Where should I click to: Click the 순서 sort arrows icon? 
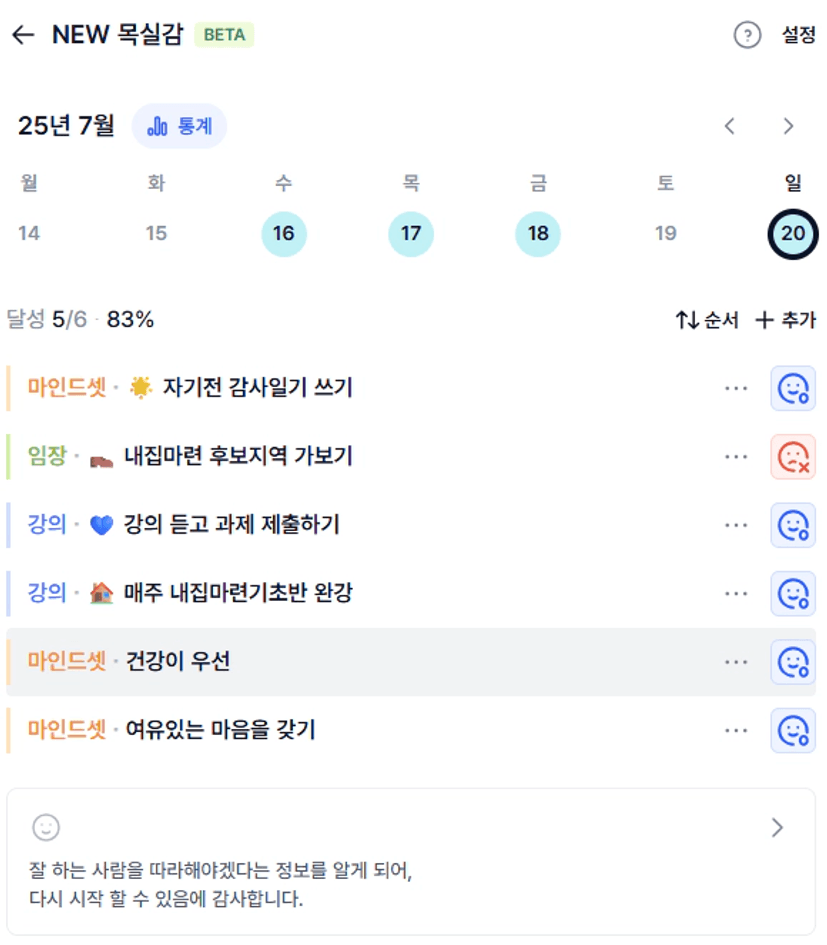687,319
